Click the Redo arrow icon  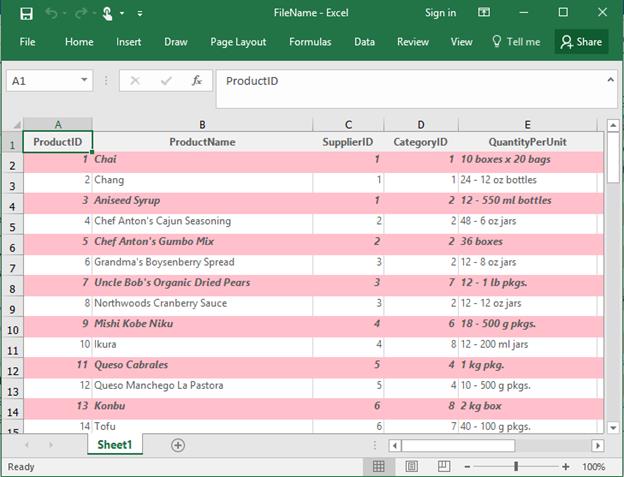81,13
